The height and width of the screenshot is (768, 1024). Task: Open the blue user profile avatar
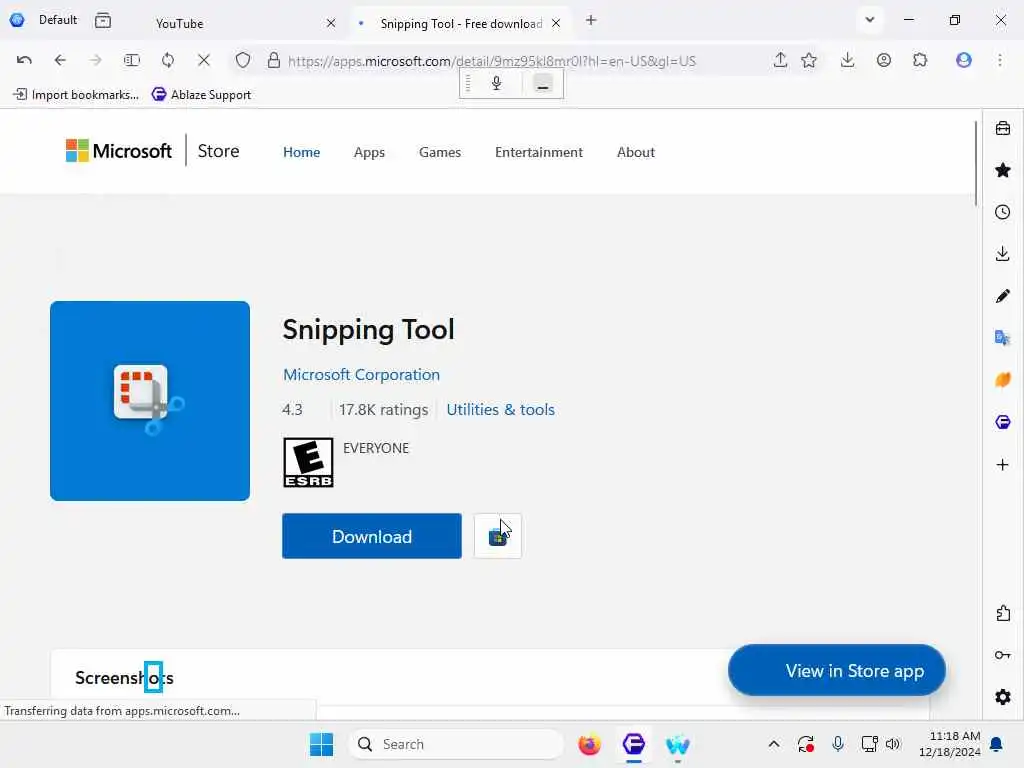click(x=963, y=60)
